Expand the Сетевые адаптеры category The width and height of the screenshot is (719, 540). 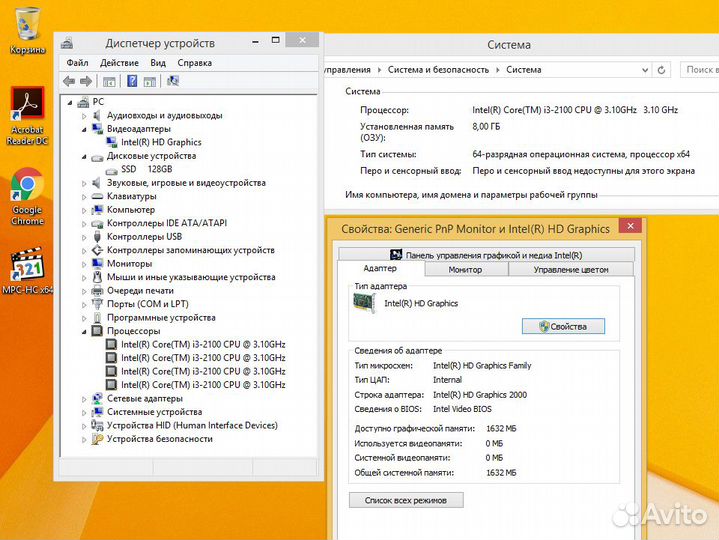pyautogui.click(x=84, y=398)
